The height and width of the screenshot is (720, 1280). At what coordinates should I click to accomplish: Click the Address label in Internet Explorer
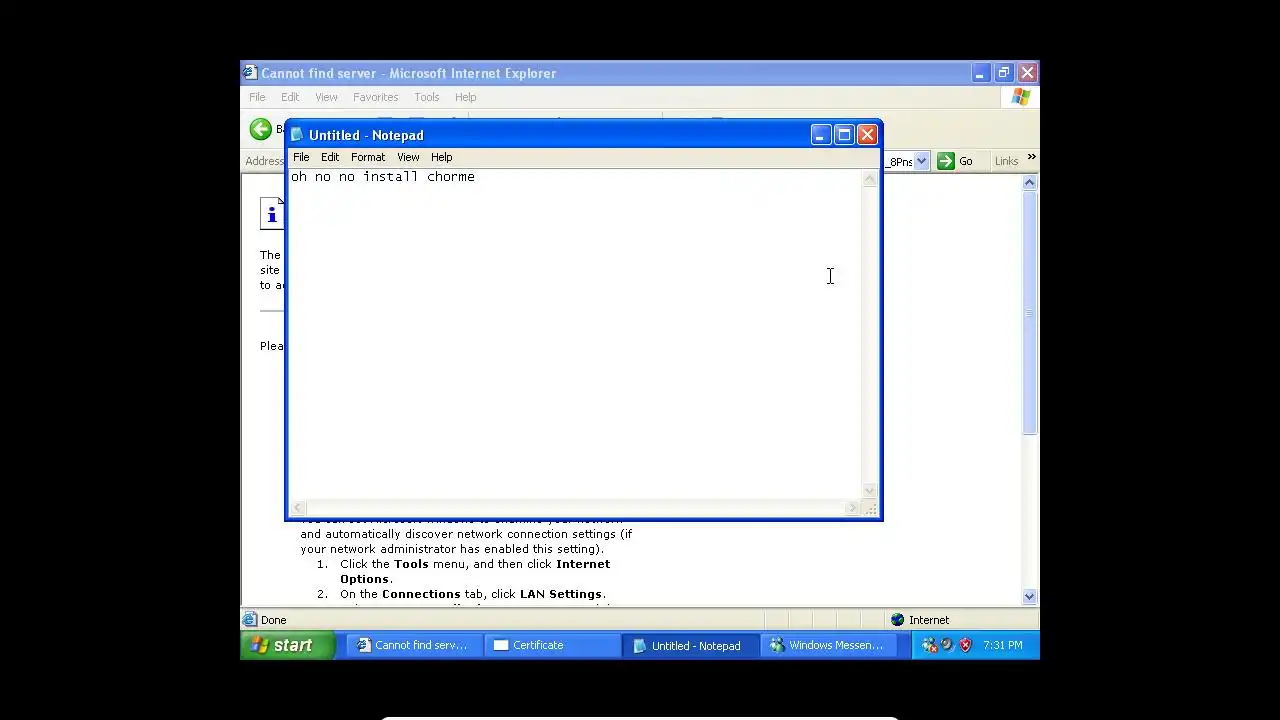tap(264, 161)
